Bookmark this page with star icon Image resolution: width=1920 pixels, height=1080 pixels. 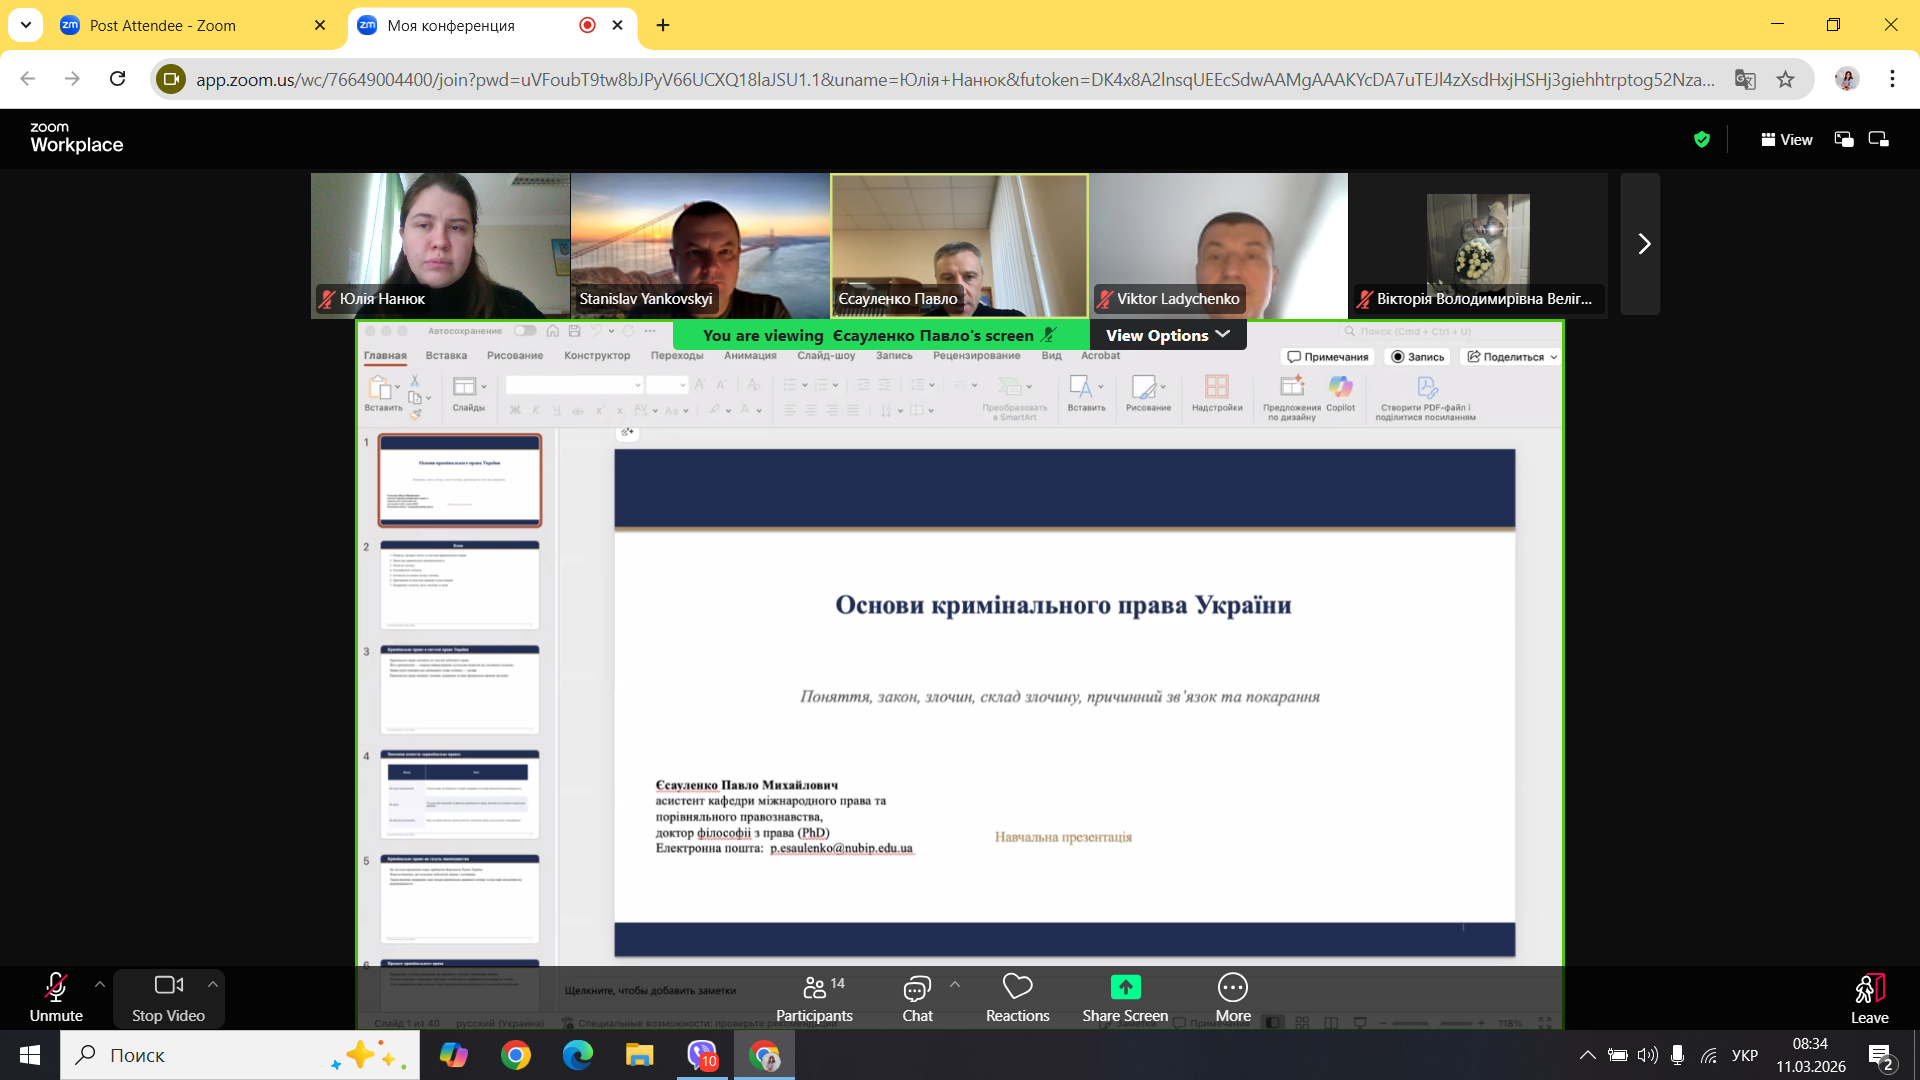click(1786, 79)
